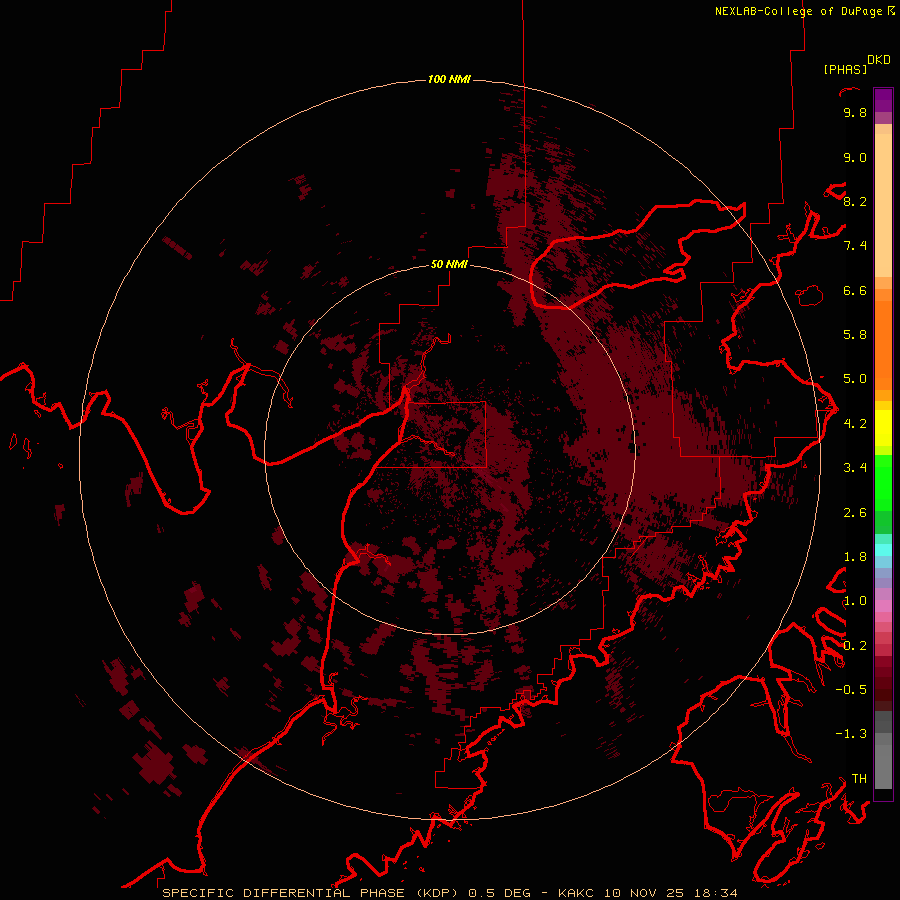Click the 100 NMI range ring label
The image size is (900, 900).
pos(449,79)
